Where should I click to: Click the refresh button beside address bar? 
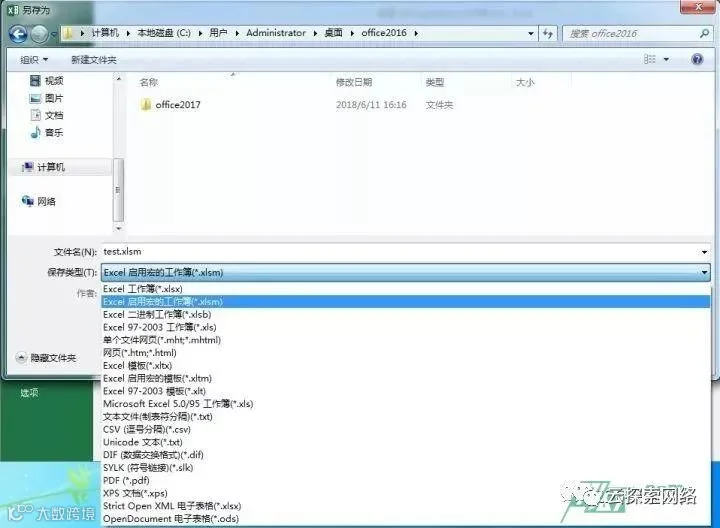(548, 33)
